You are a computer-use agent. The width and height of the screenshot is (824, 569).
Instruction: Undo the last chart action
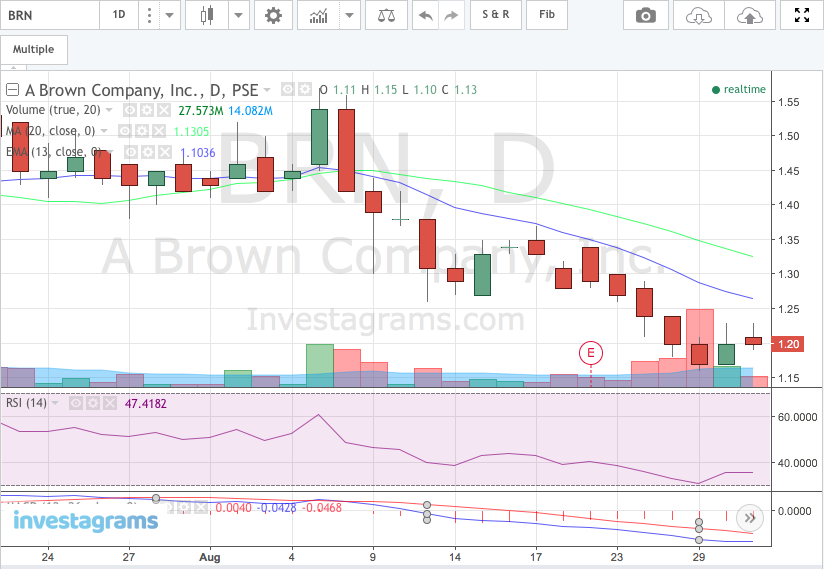pos(426,15)
